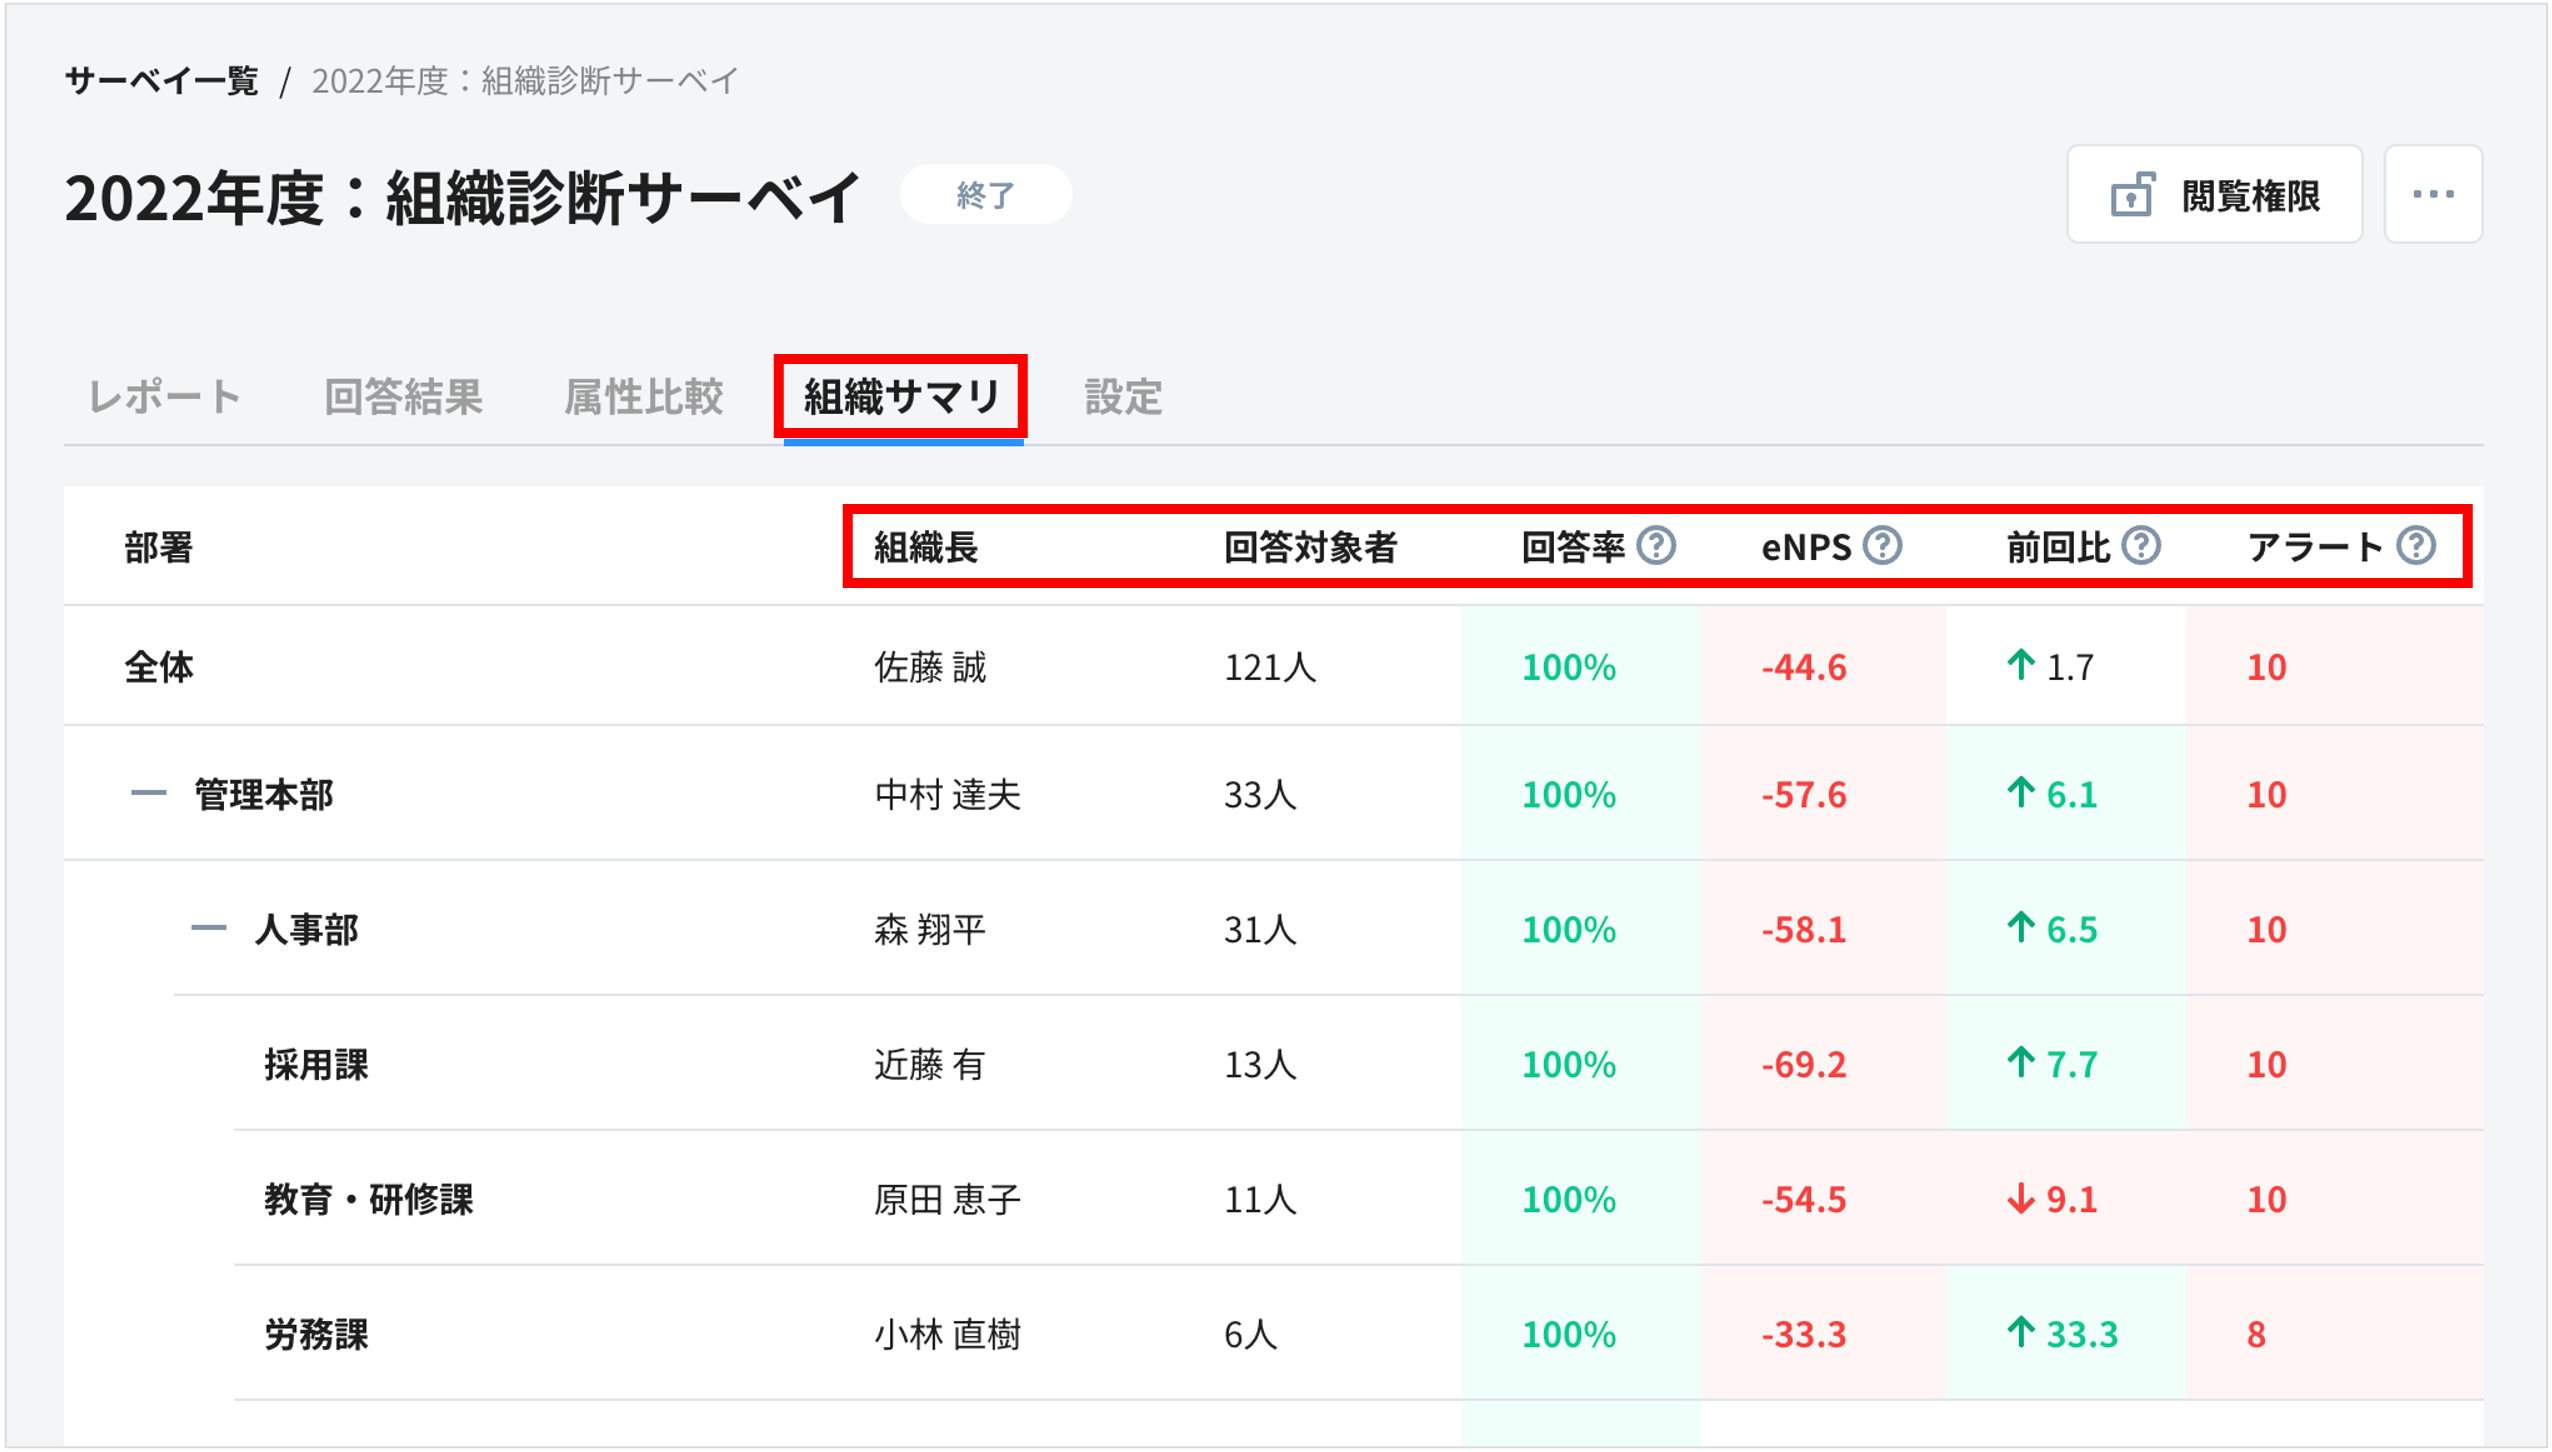
Task: Click the 閲覧権限 button
Action: click(2214, 194)
